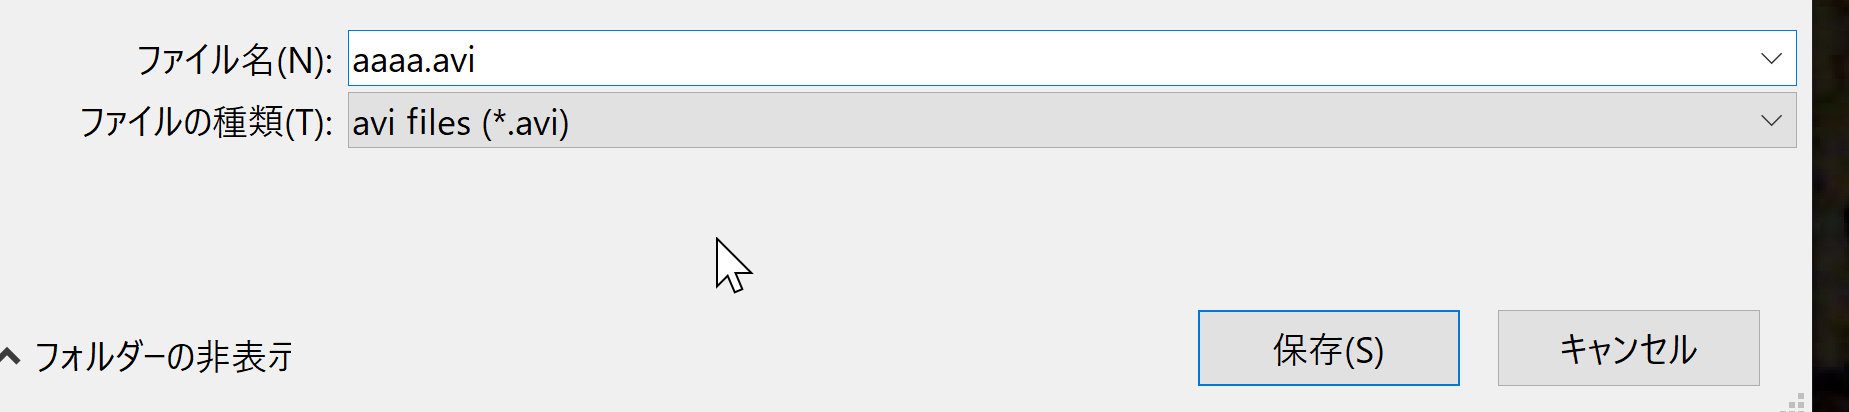
Task: Click the キャンセル cancel button
Action: tap(1628, 348)
